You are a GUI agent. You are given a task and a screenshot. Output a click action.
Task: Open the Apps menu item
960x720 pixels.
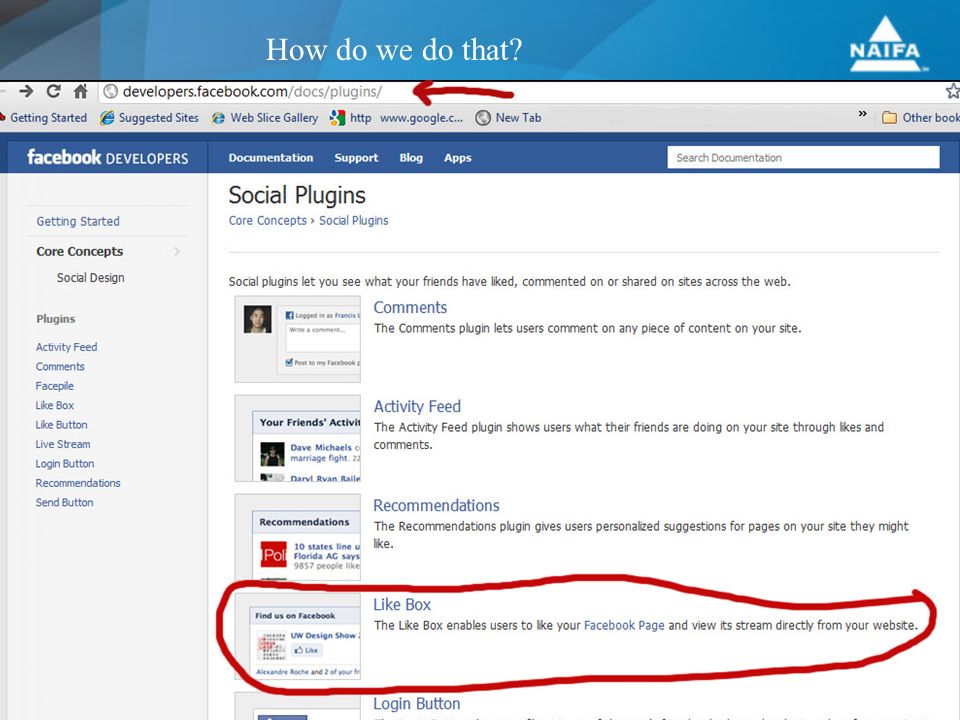pyautogui.click(x=457, y=158)
